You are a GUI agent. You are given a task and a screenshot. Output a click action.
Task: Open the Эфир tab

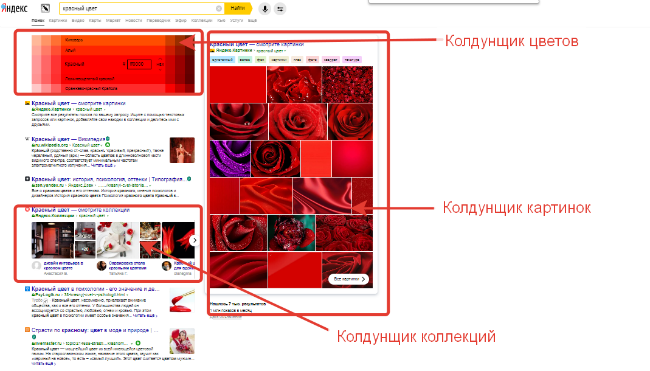coord(180,20)
